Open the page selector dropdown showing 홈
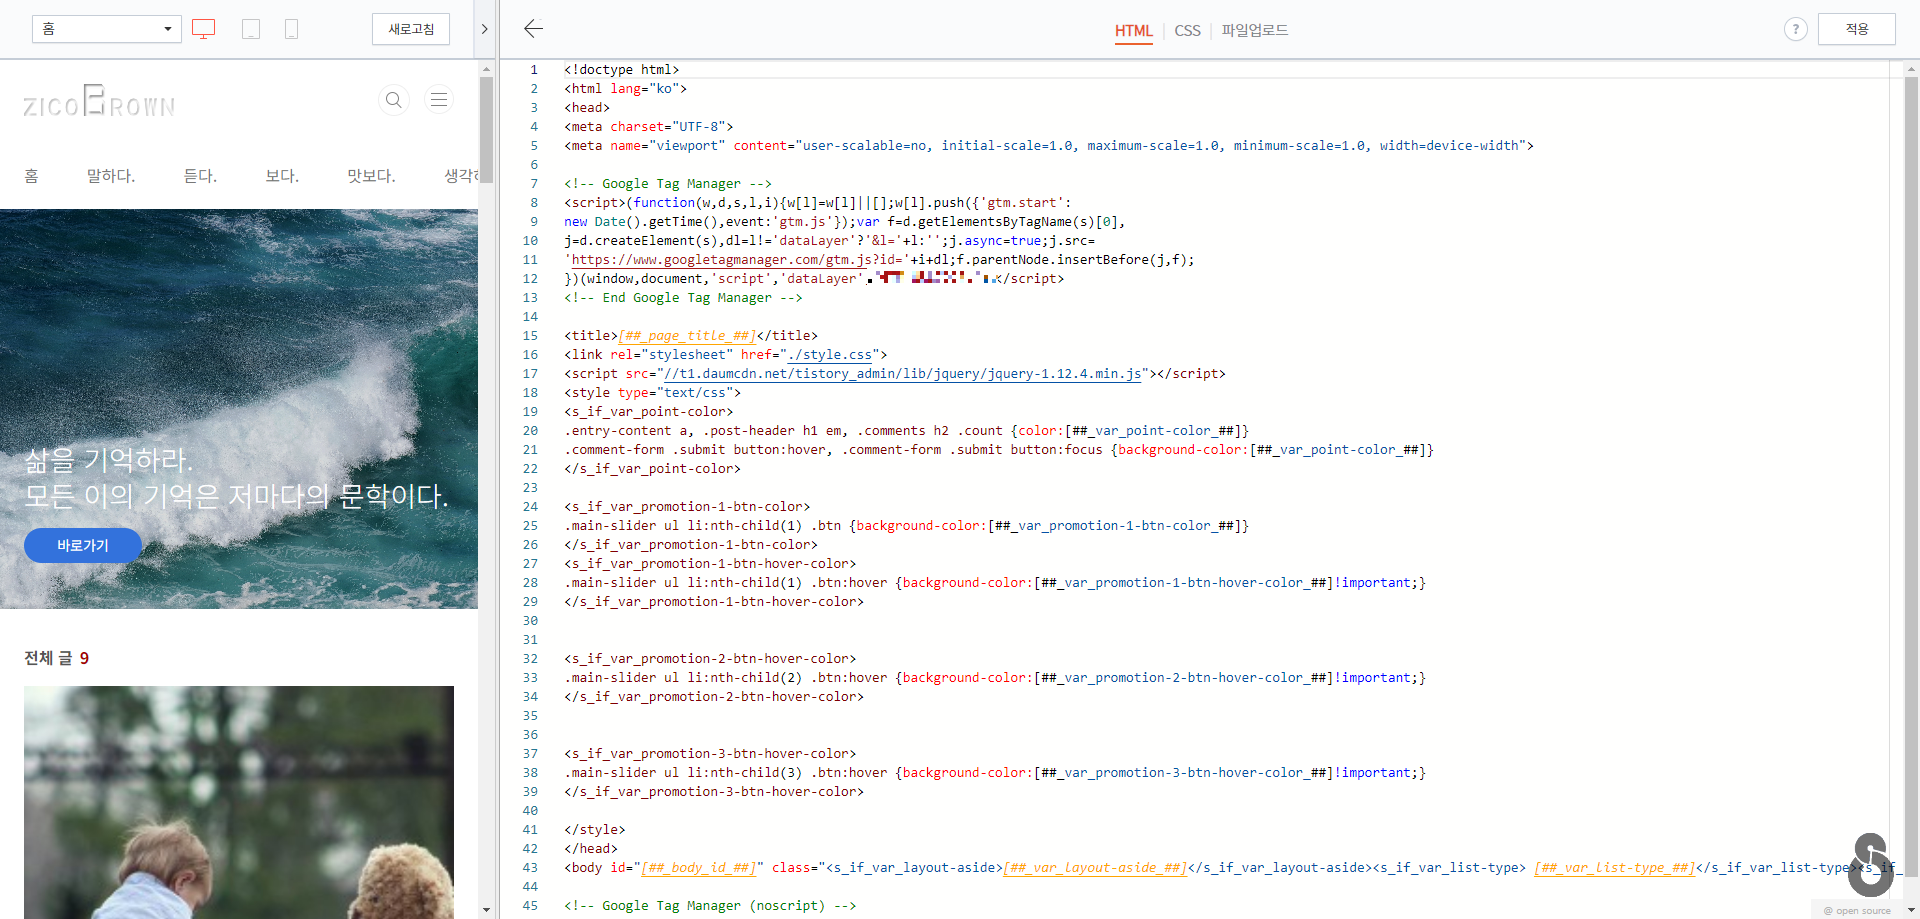The width and height of the screenshot is (1920, 919). [106, 29]
